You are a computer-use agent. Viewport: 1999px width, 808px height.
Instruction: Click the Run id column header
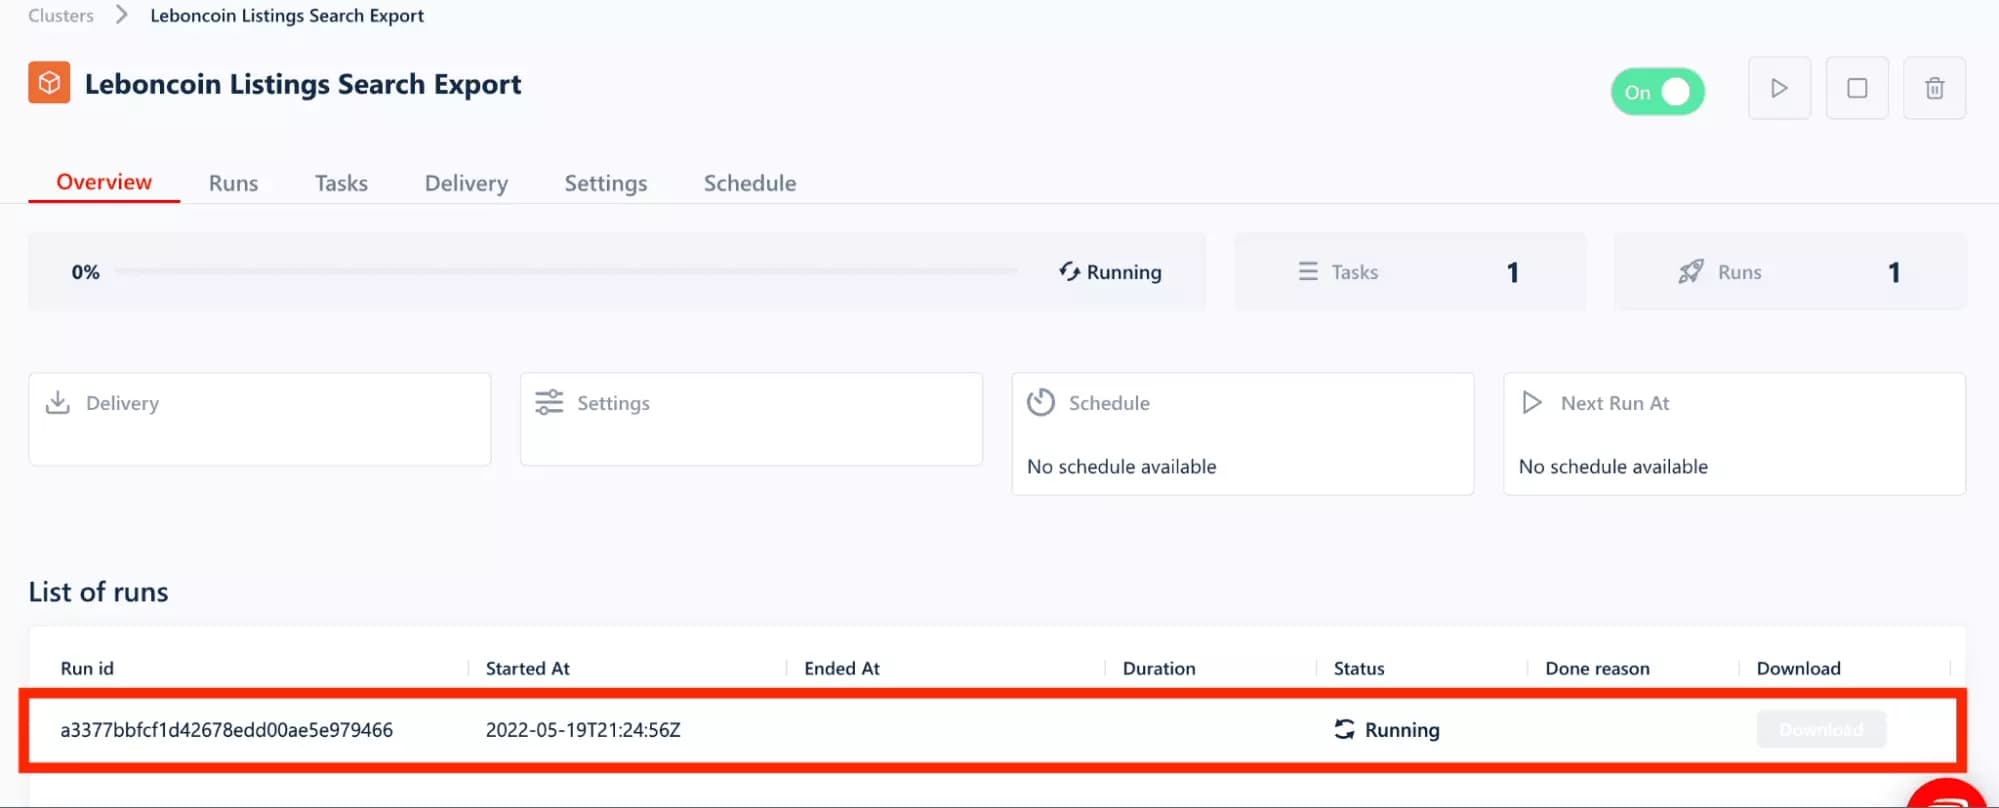87,668
